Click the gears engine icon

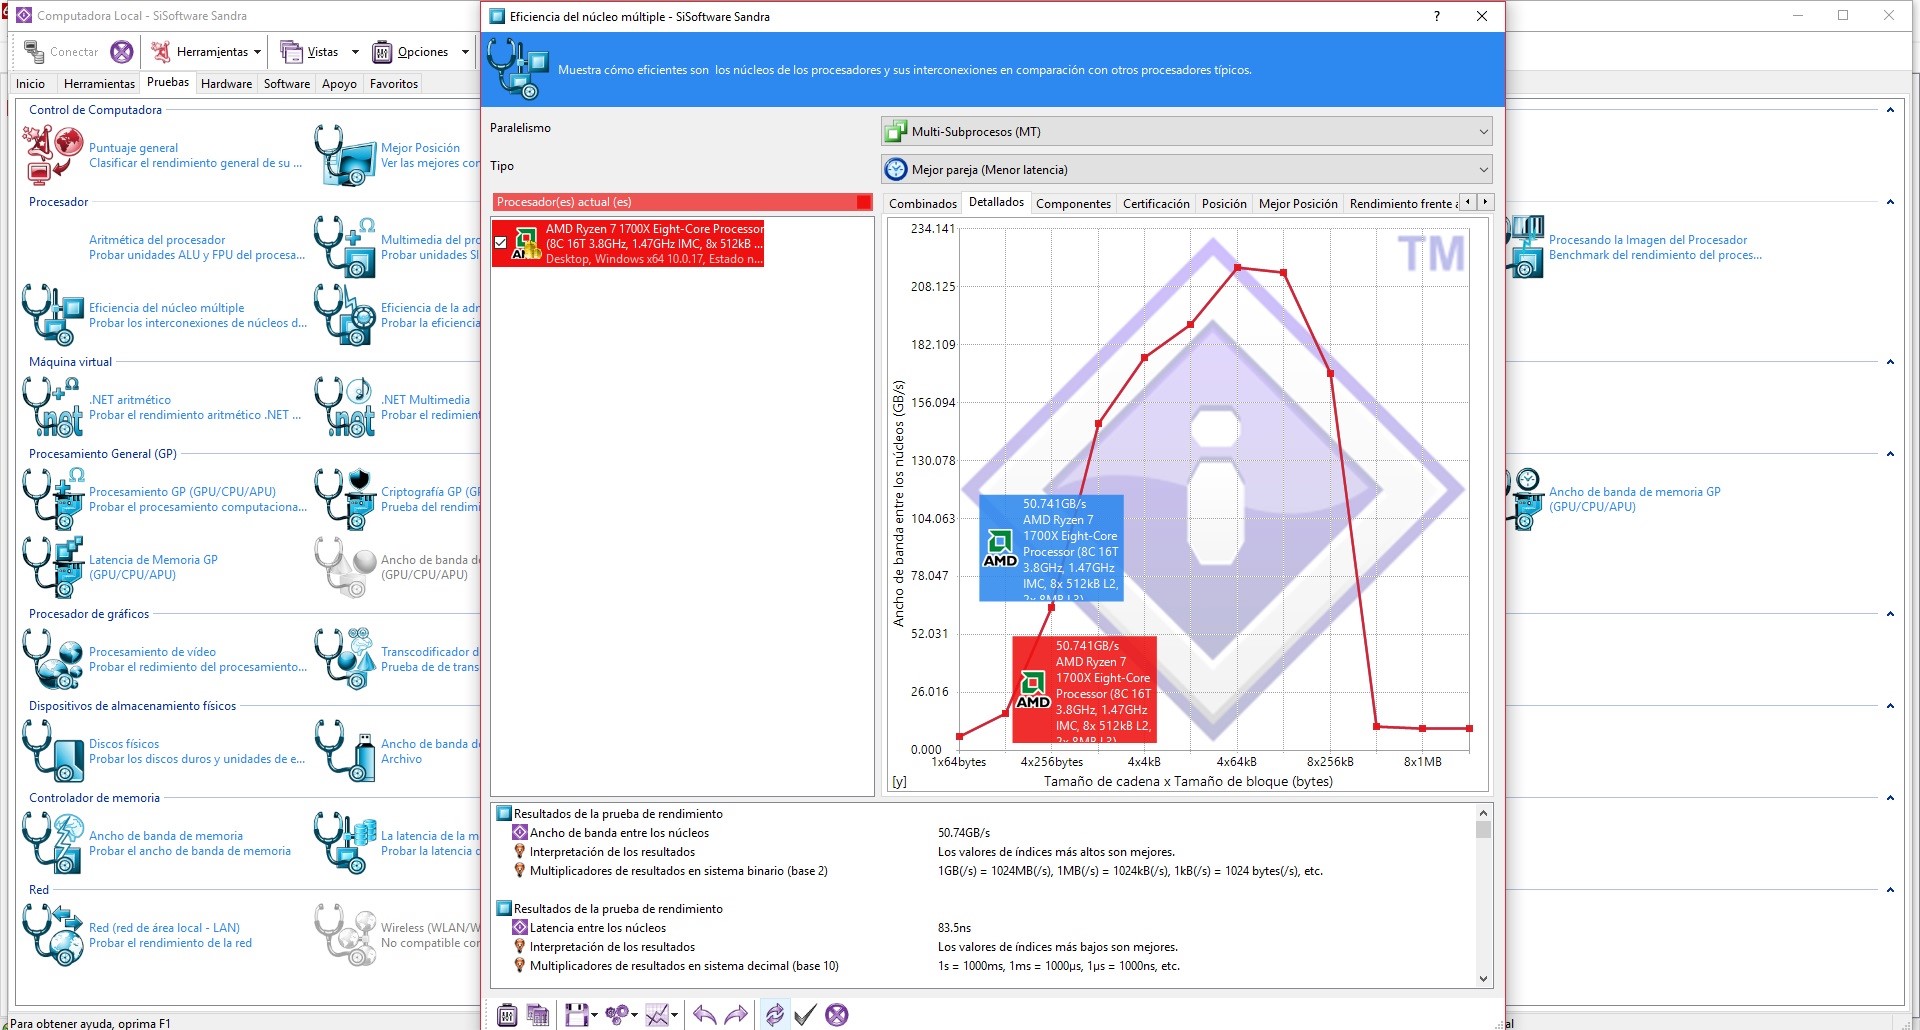tap(617, 1015)
